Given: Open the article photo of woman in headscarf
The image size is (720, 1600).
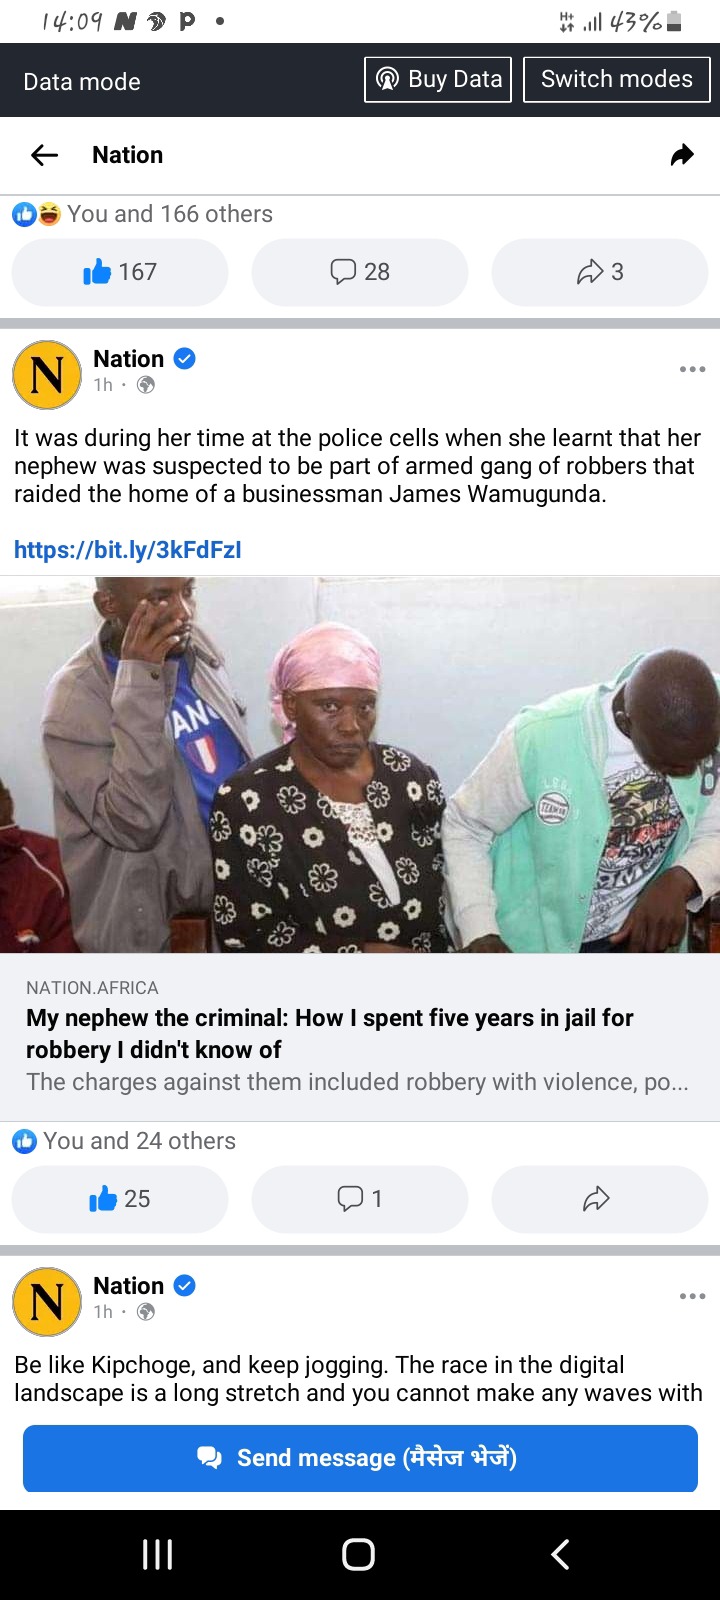Looking at the screenshot, I should (360, 764).
